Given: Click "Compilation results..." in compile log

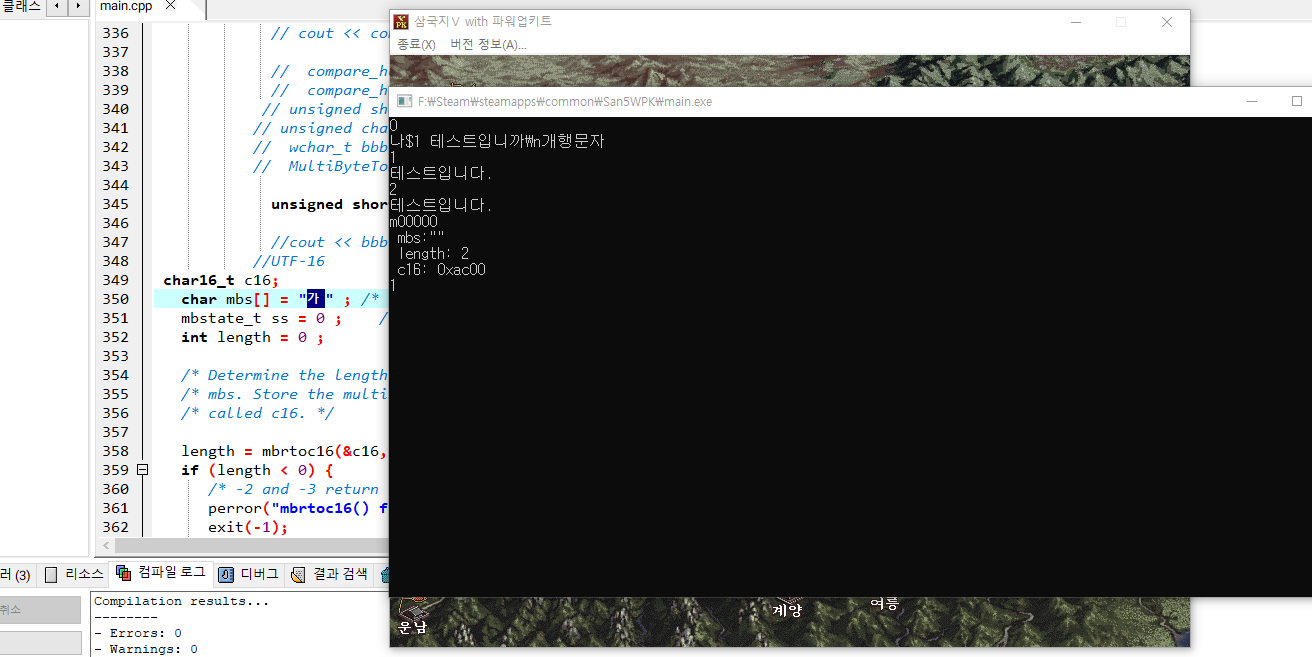Looking at the screenshot, I should click(x=181, y=601).
